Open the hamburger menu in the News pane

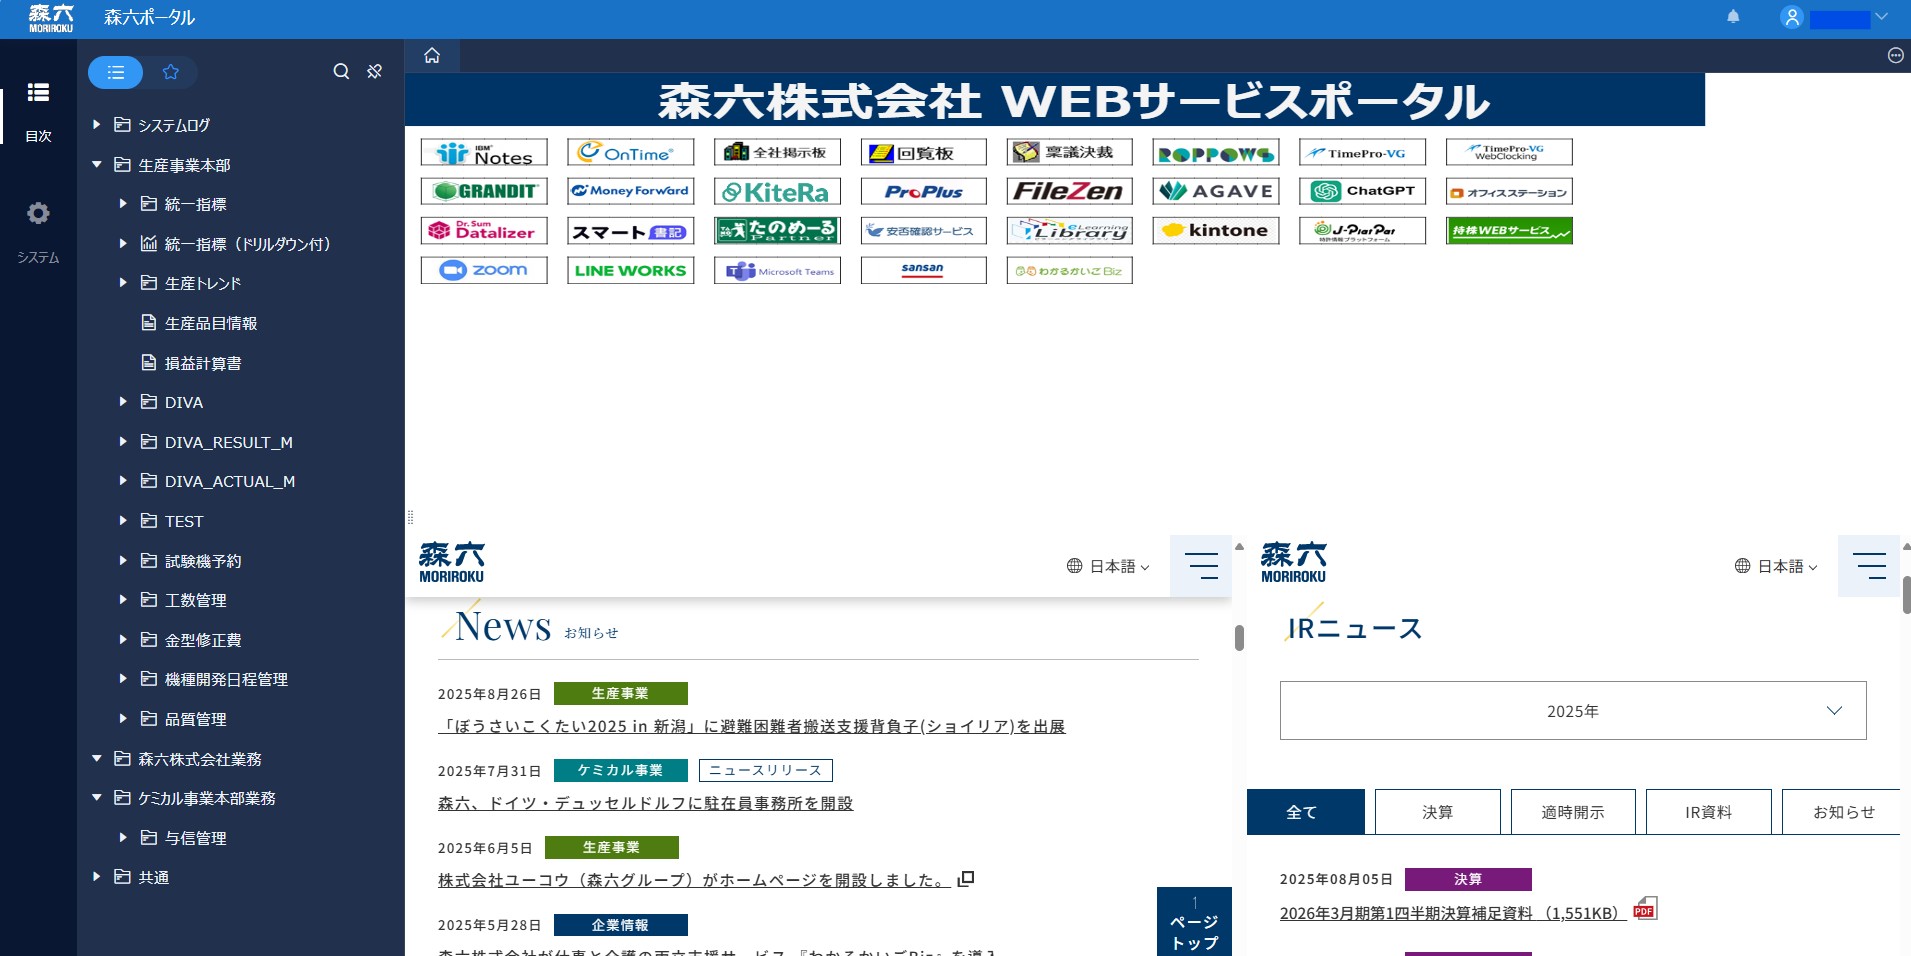[1201, 565]
